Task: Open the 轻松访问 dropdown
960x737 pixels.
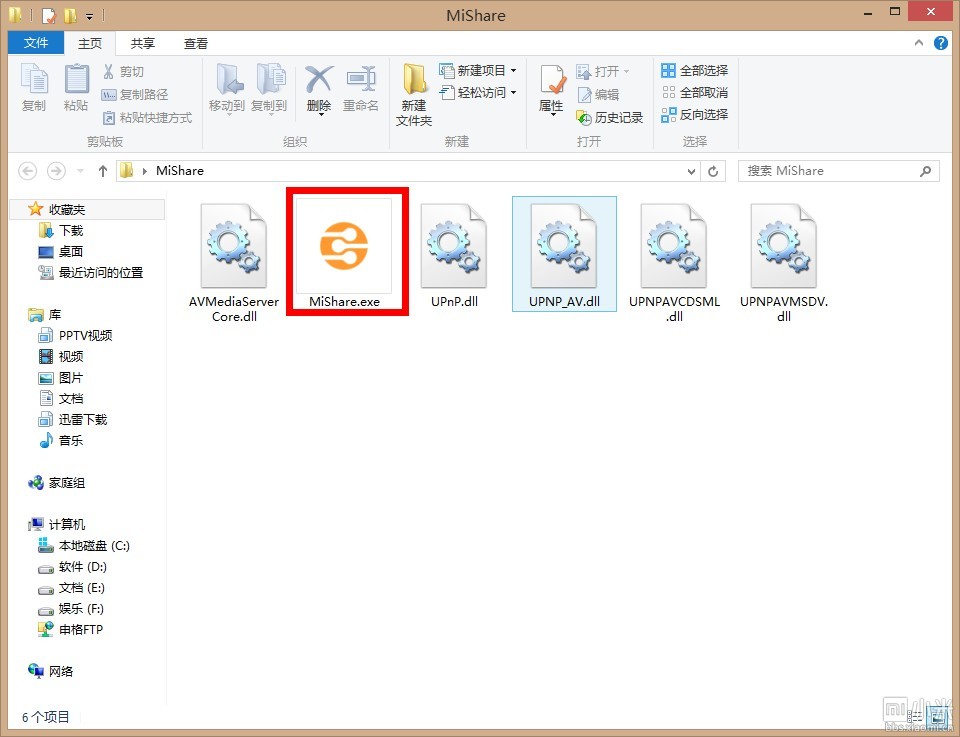Action: coord(478,92)
